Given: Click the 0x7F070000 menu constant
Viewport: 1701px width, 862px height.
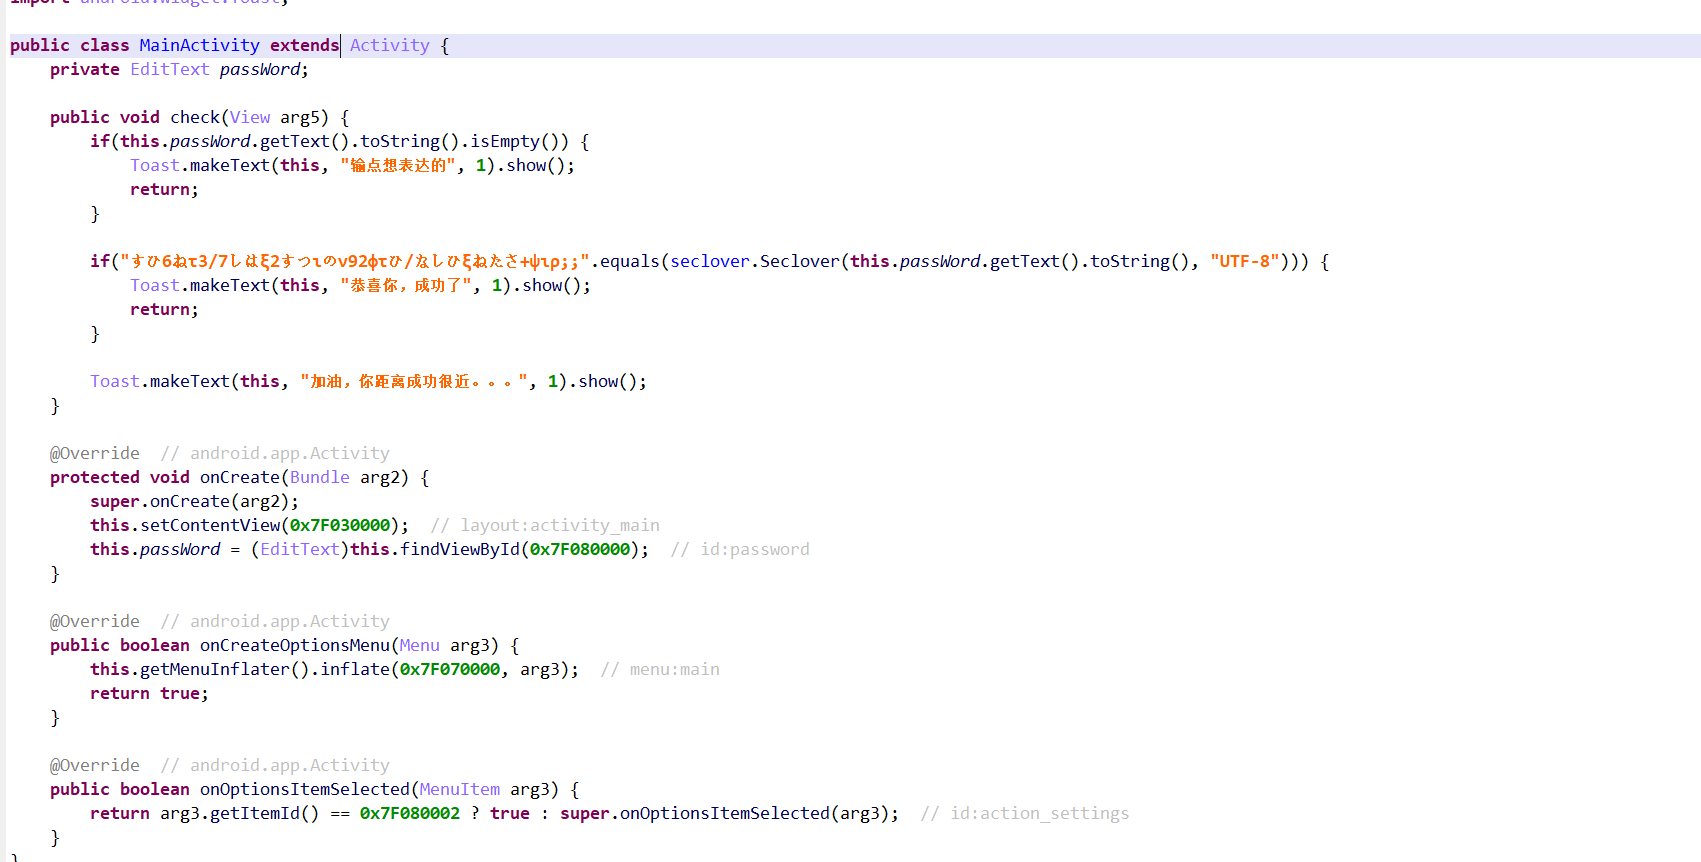Looking at the screenshot, I should pos(450,670).
